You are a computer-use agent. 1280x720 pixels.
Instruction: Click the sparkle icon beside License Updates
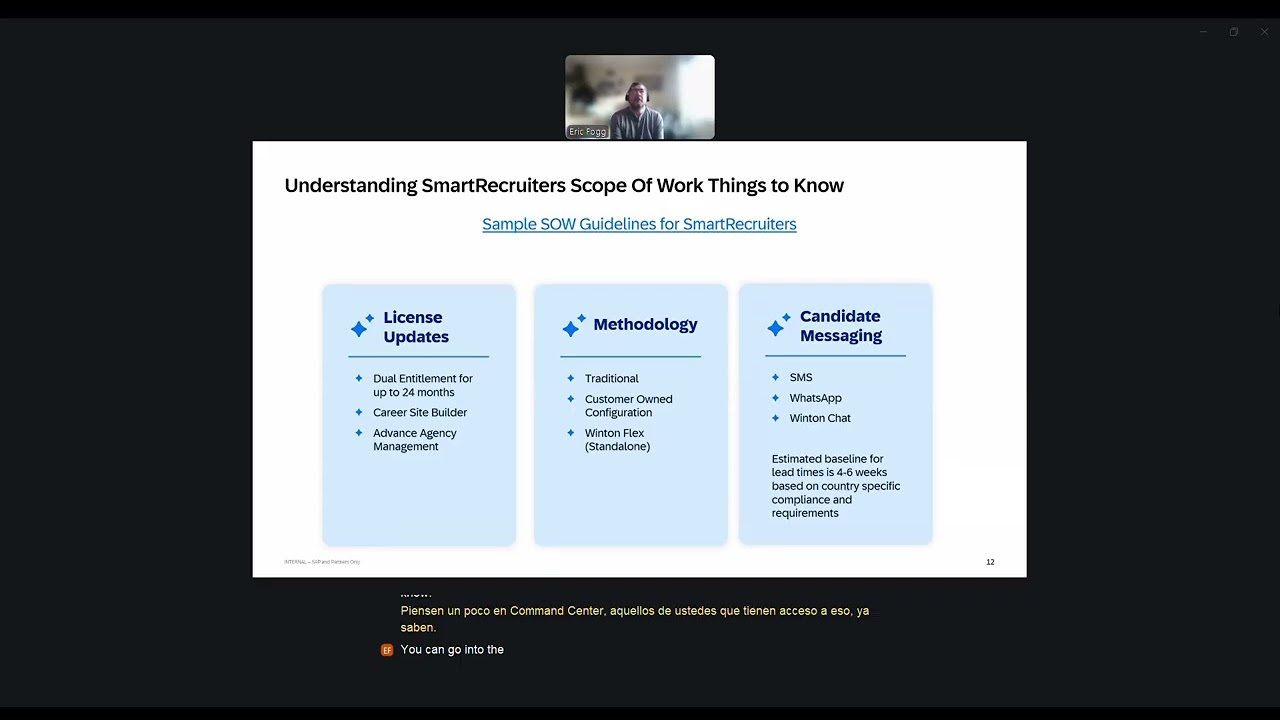(362, 327)
